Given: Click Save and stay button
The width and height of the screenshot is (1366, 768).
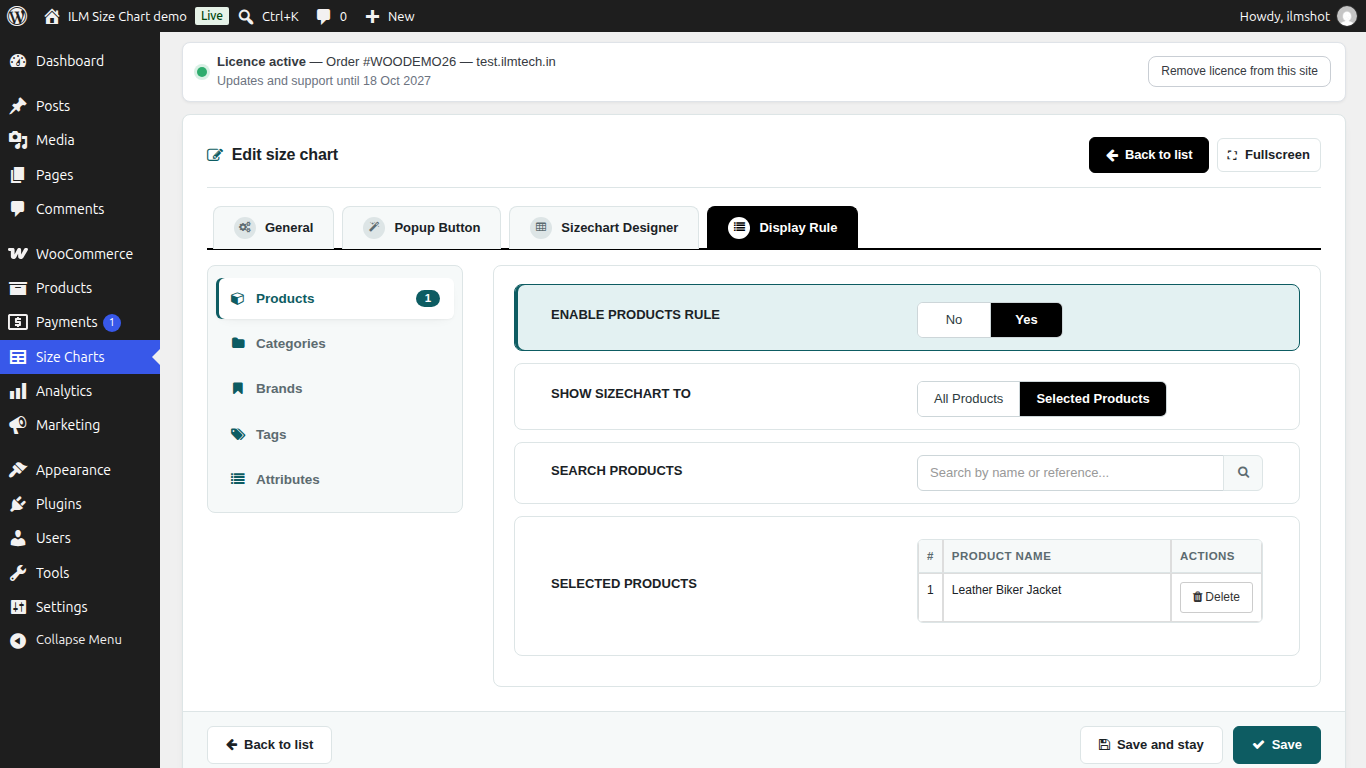Looking at the screenshot, I should [1151, 745].
